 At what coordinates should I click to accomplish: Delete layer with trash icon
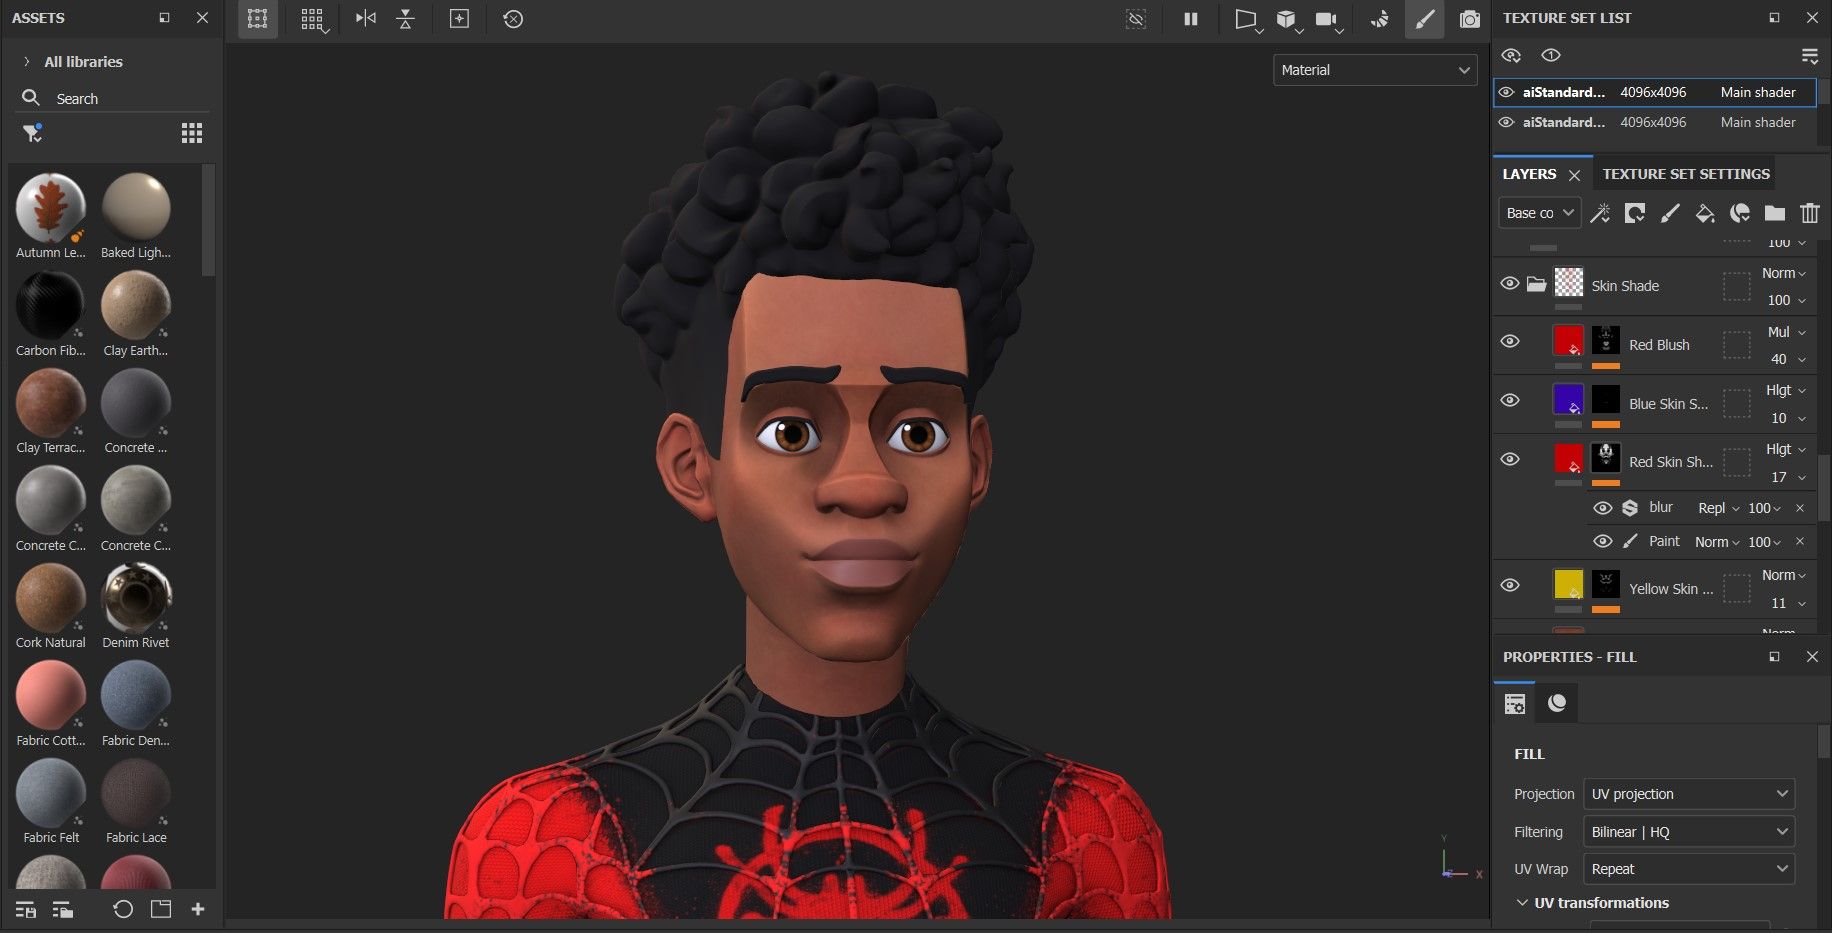1809,213
